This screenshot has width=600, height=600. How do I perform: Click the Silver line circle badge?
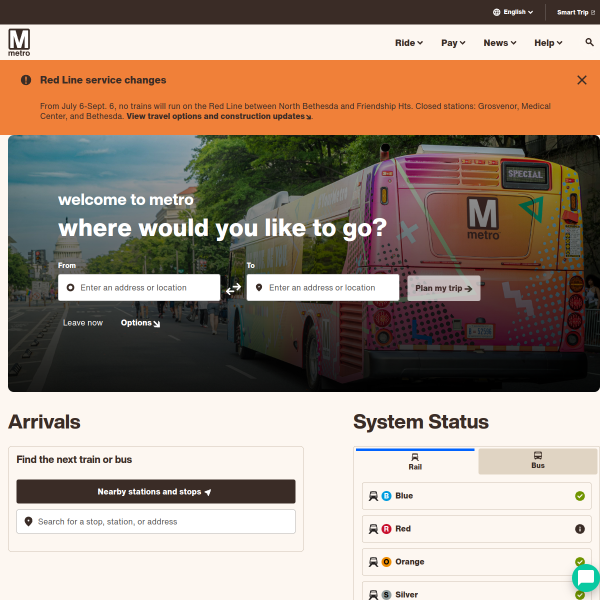pyautogui.click(x=386, y=595)
